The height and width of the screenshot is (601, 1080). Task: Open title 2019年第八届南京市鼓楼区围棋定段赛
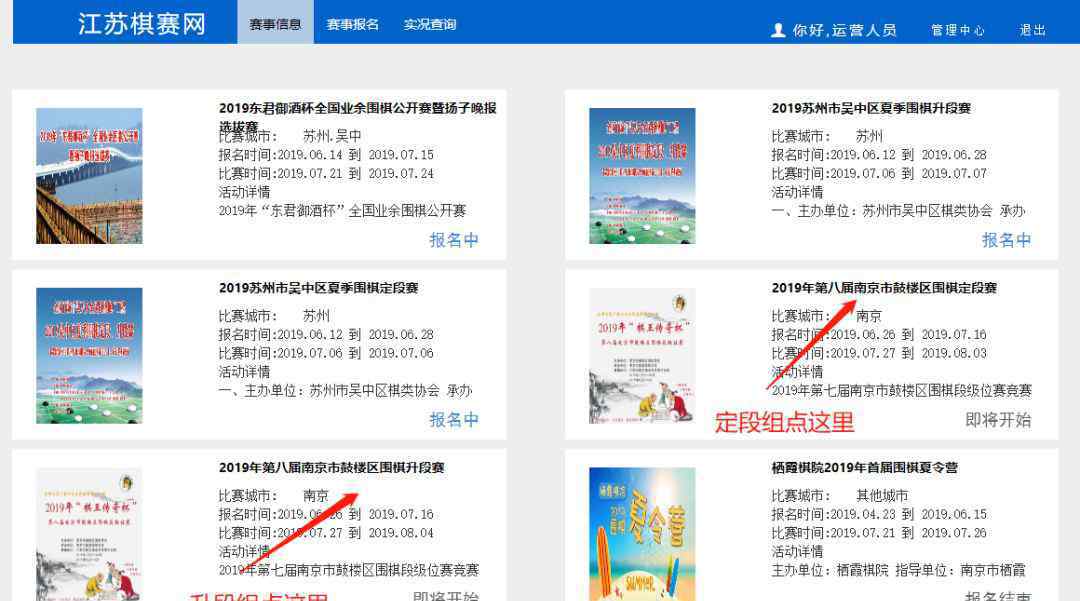[x=884, y=288]
